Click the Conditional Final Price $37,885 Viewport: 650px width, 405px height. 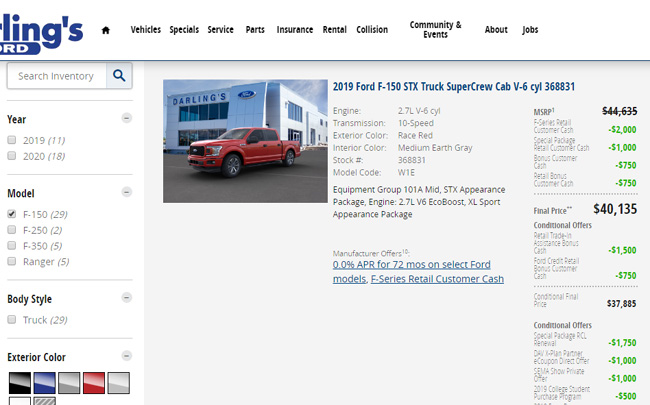coord(622,304)
